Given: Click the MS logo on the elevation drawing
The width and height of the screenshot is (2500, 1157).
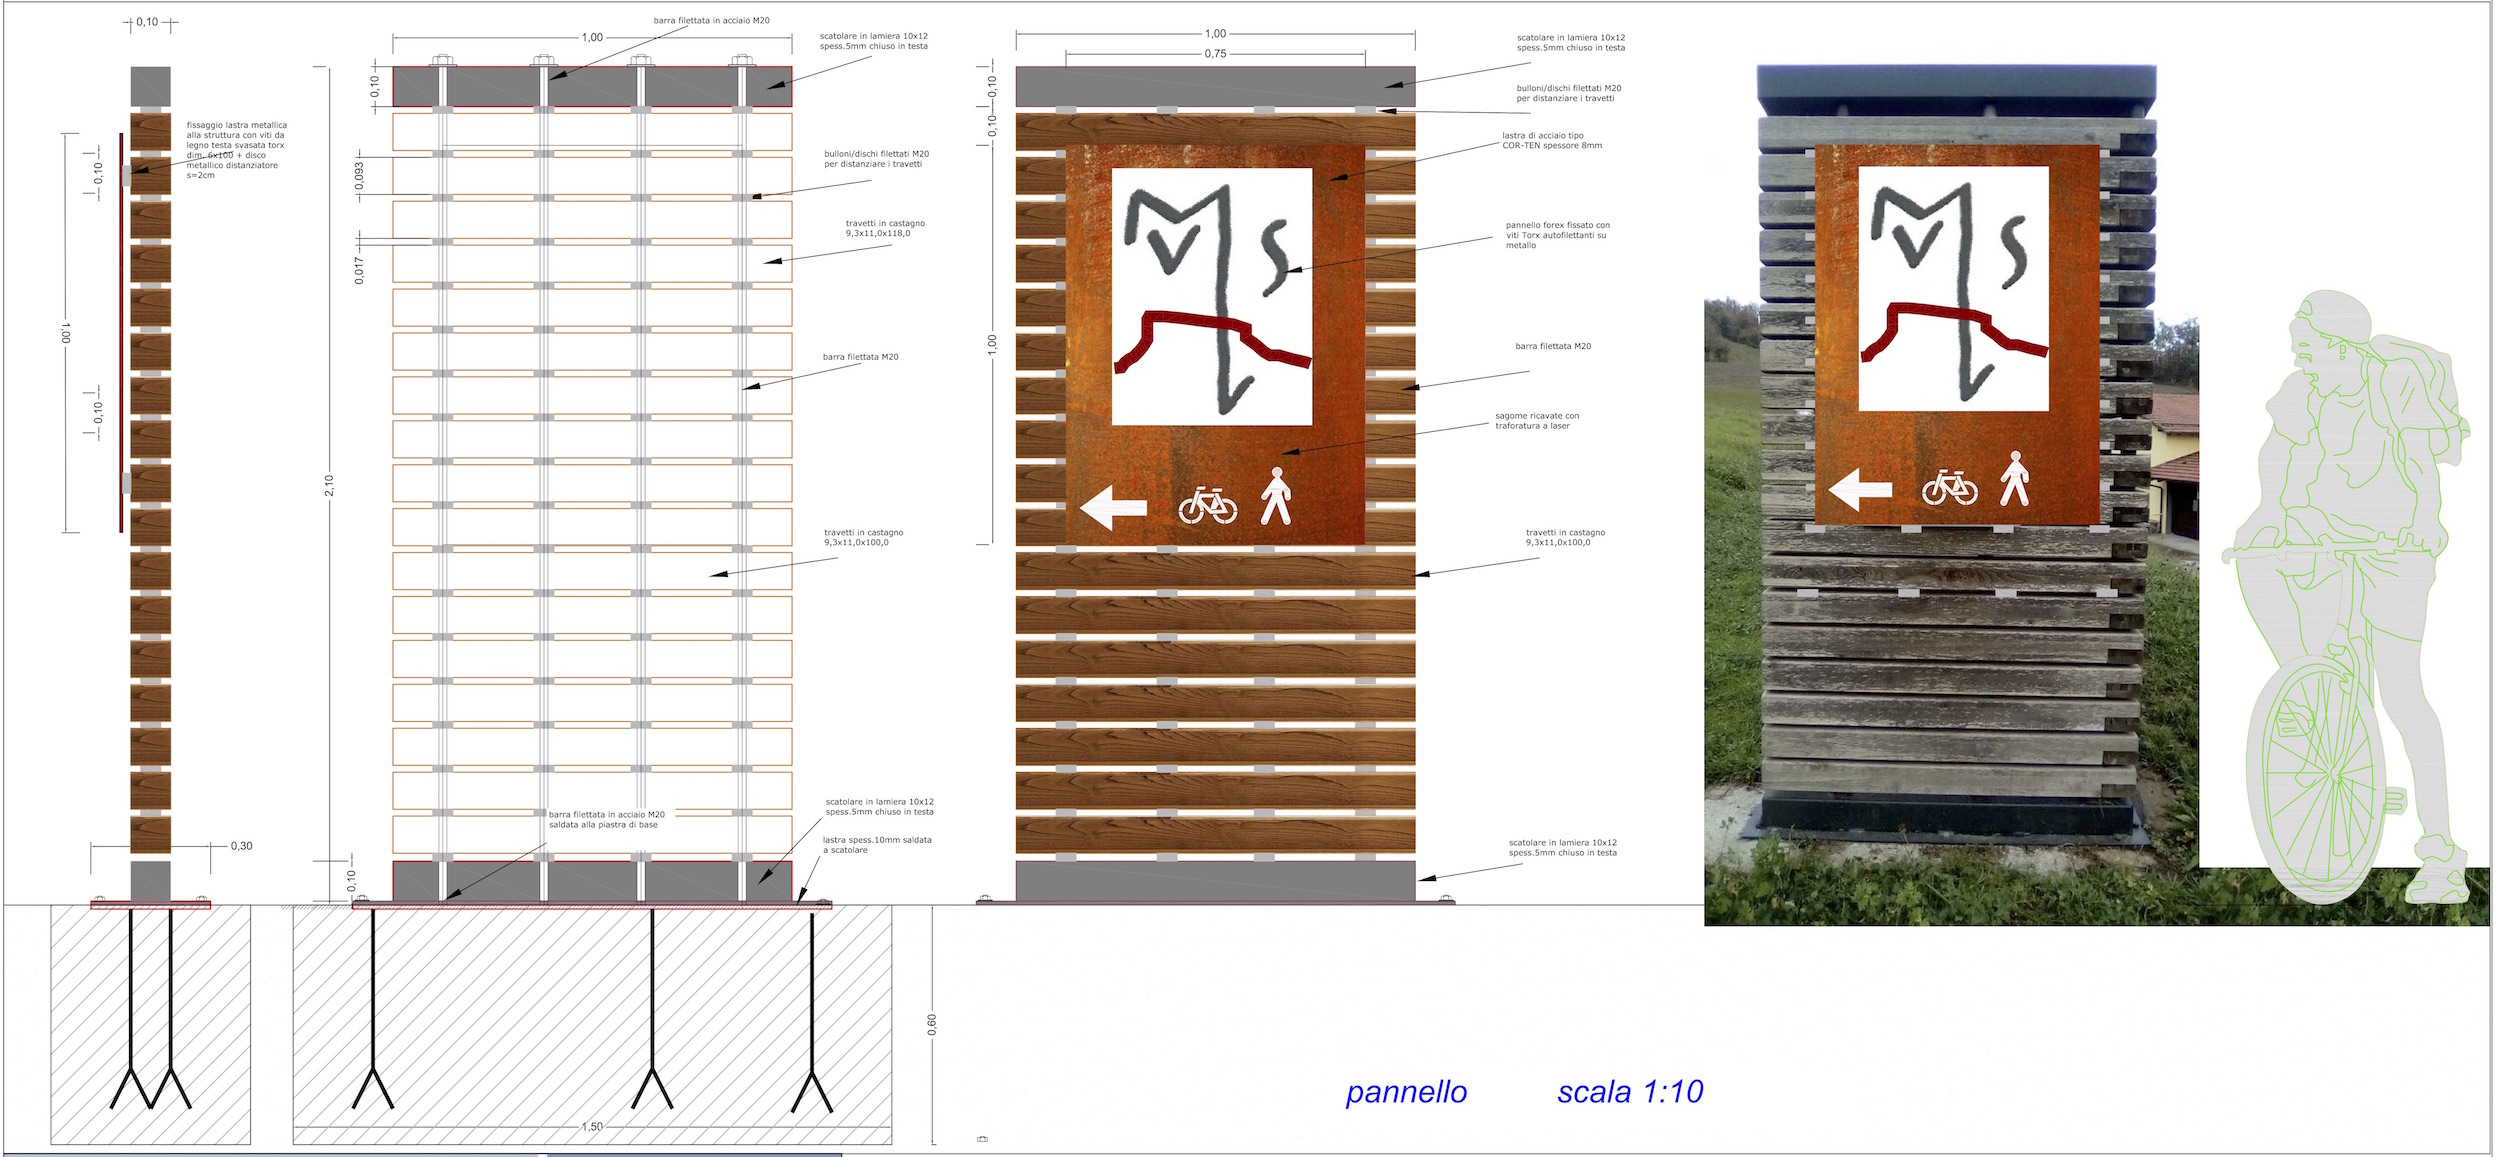Looking at the screenshot, I should coord(1212,297).
